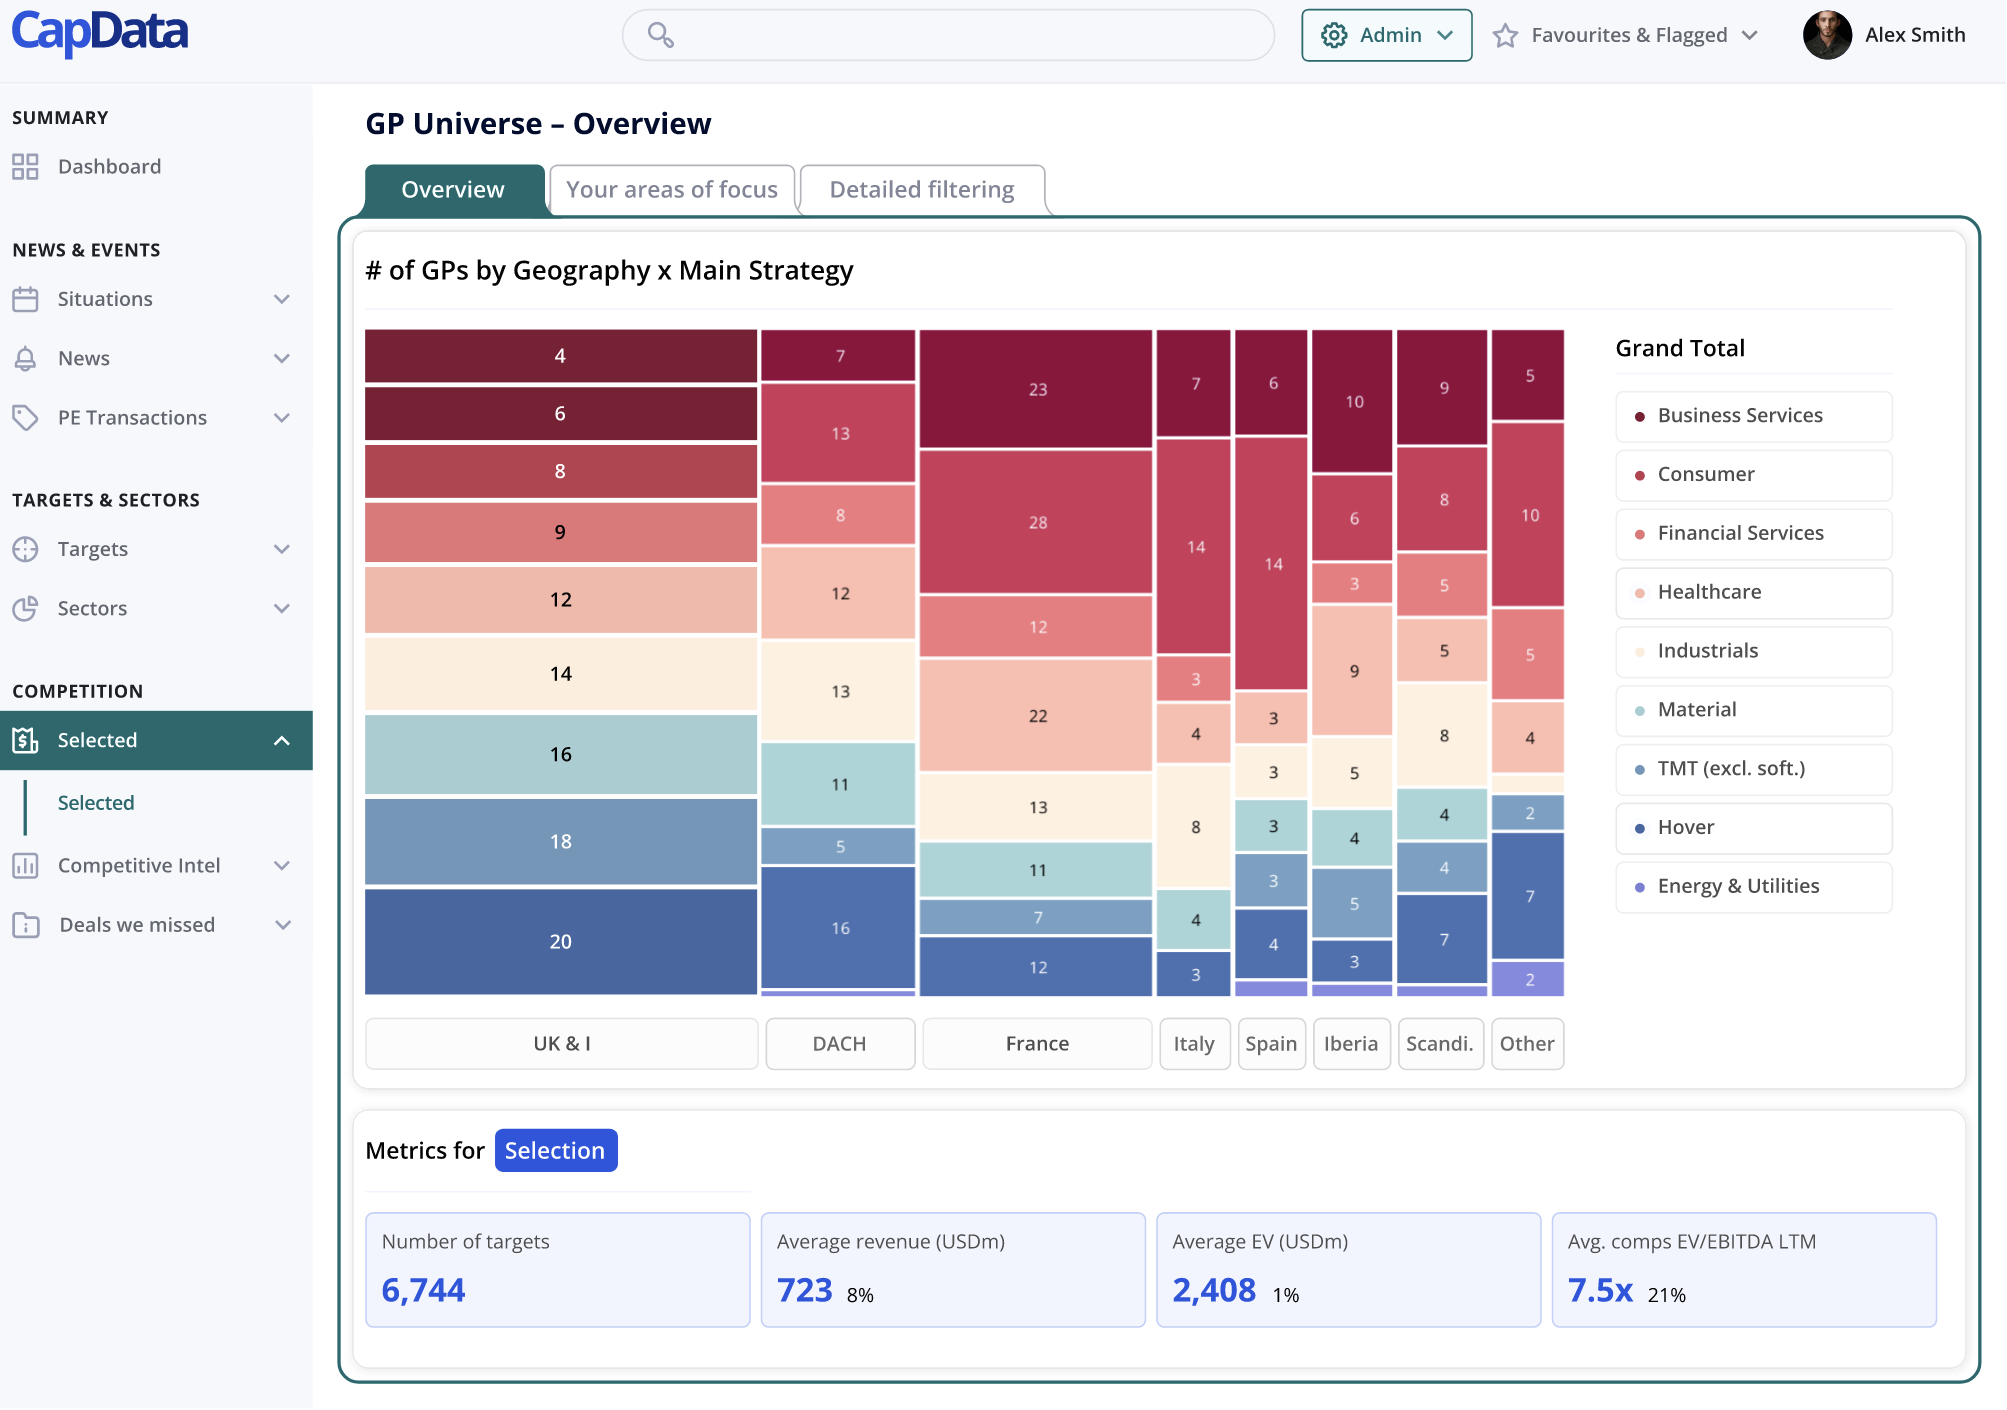The height and width of the screenshot is (1410, 2007).
Task: Click the Situations calendar icon
Action: [25, 299]
